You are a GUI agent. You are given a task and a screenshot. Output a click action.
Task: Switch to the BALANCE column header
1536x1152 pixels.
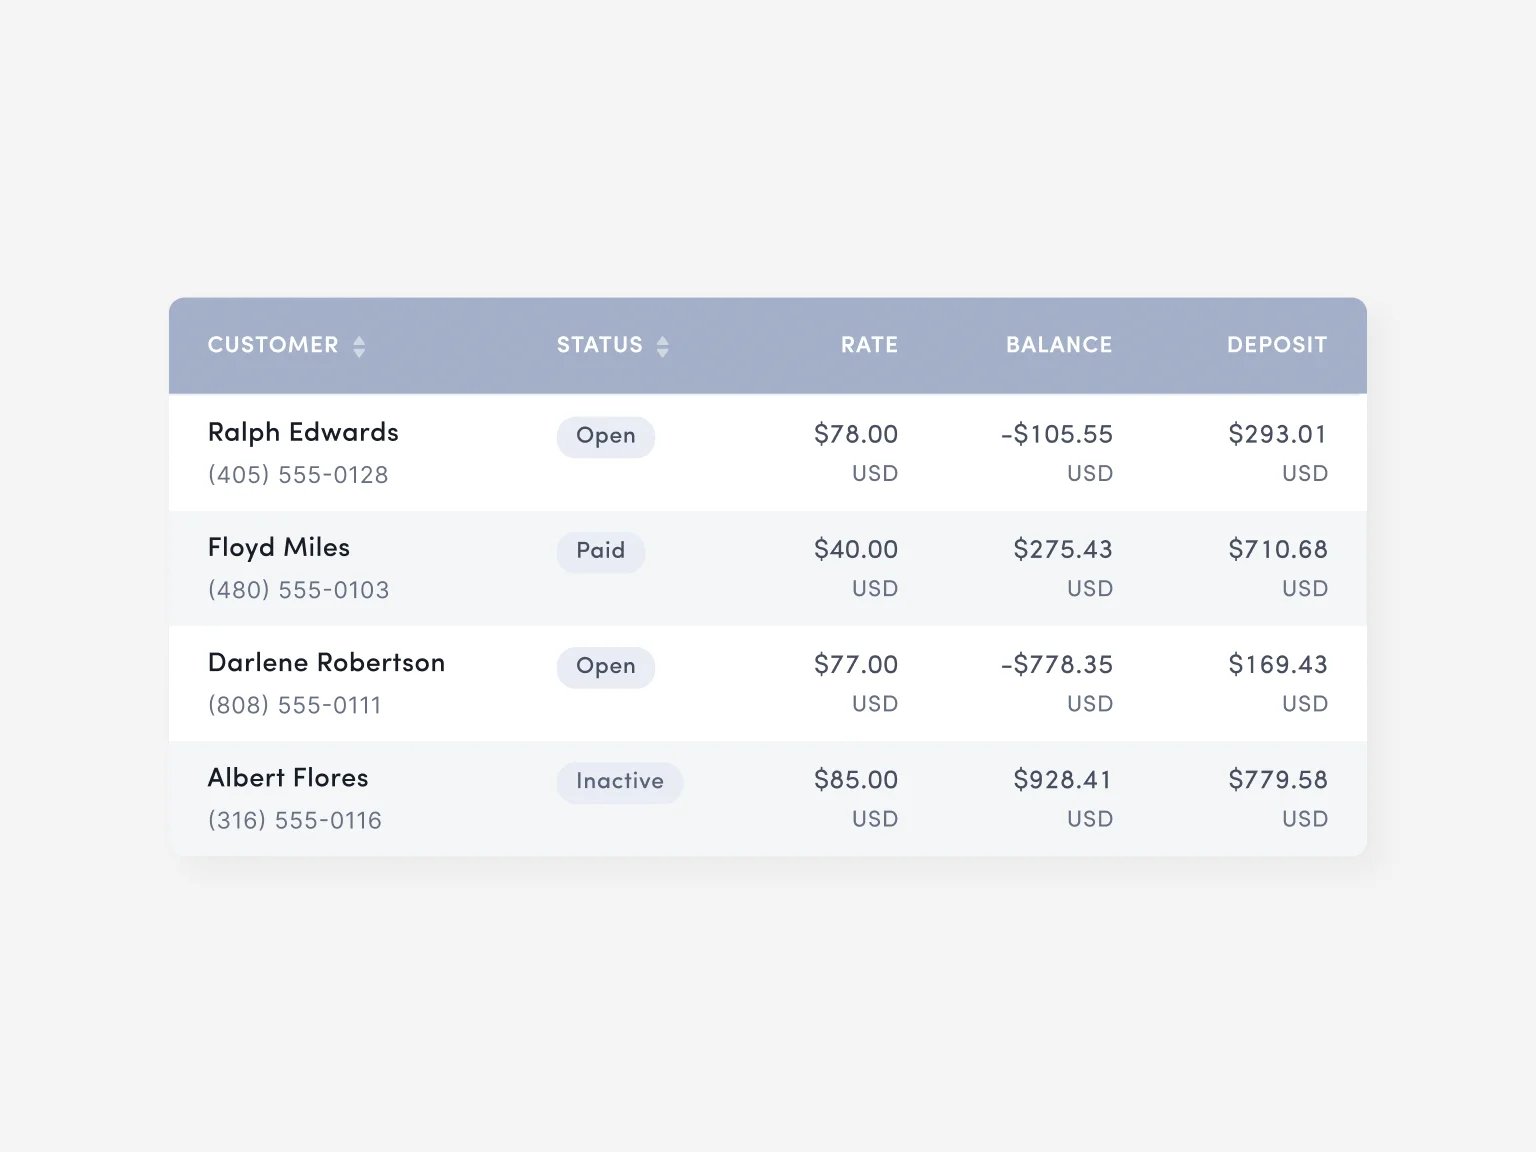pyautogui.click(x=1058, y=345)
